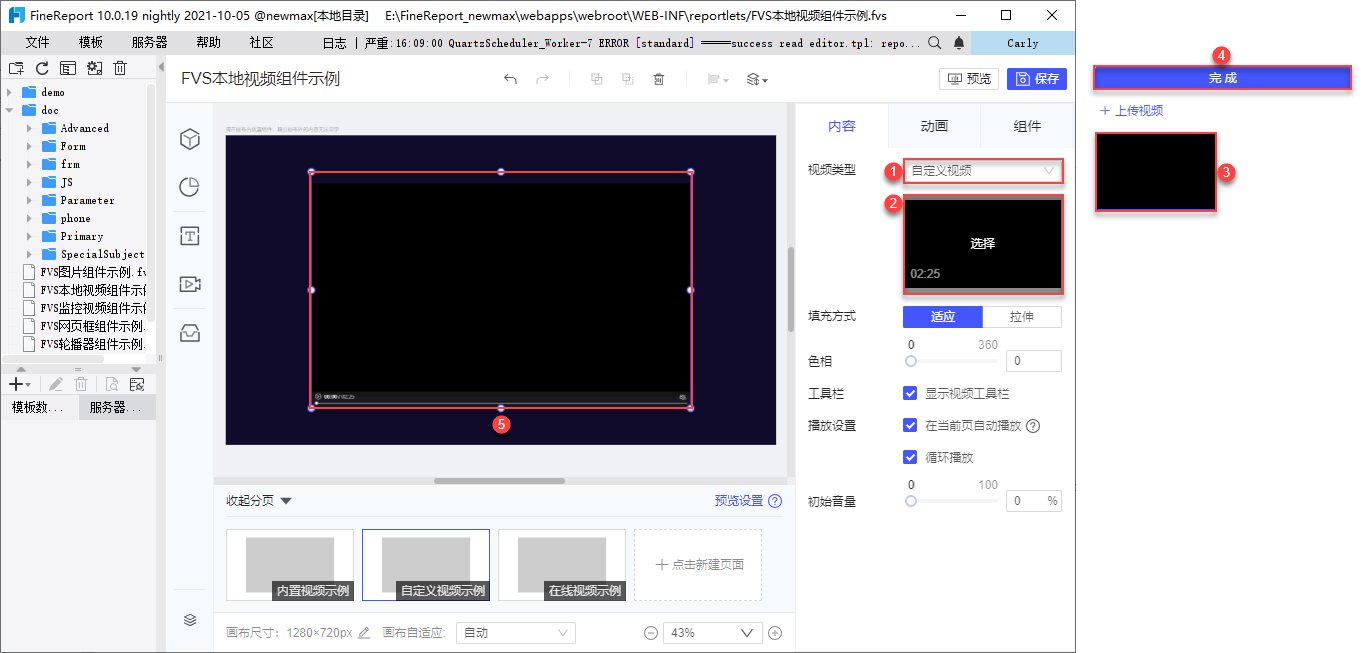Expand the demo folder in file tree
Viewport: 1363px width, 653px height.
click(x=11, y=92)
